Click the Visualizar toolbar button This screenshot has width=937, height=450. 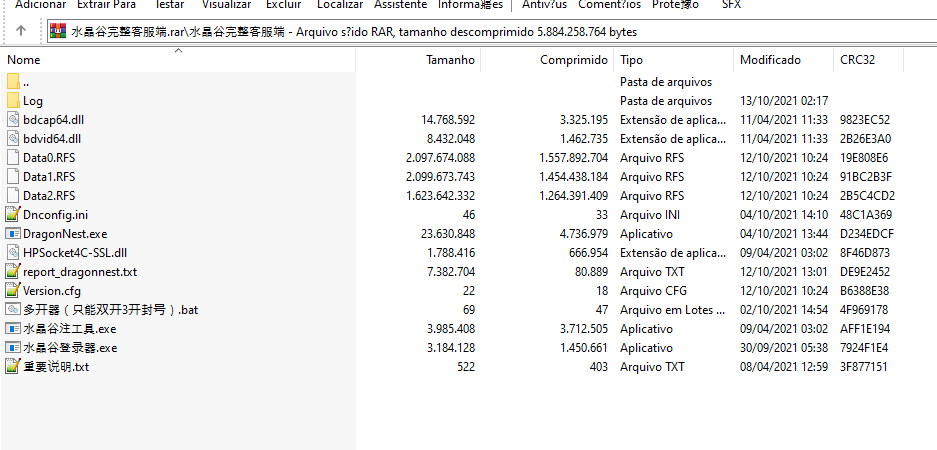tap(226, 5)
